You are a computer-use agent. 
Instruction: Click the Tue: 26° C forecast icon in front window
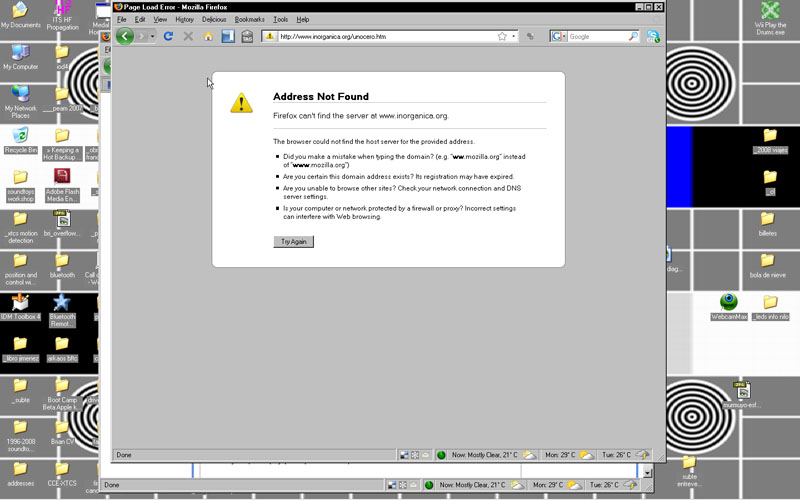pyautogui.click(x=642, y=455)
